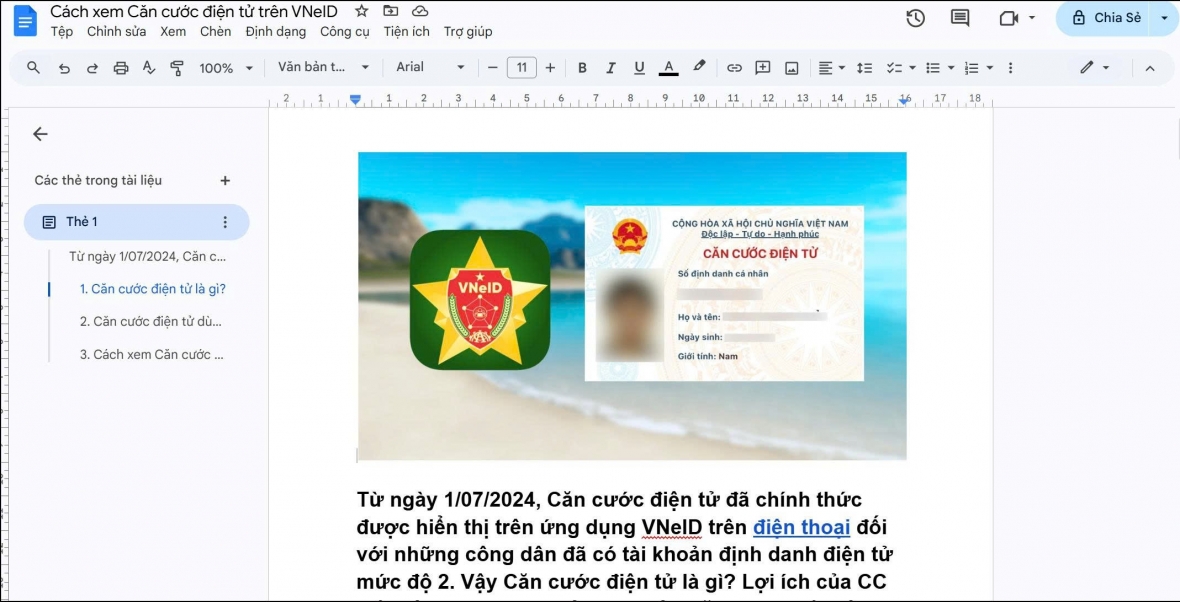Open the Xem menu
The image size is (1180, 602).
[173, 32]
